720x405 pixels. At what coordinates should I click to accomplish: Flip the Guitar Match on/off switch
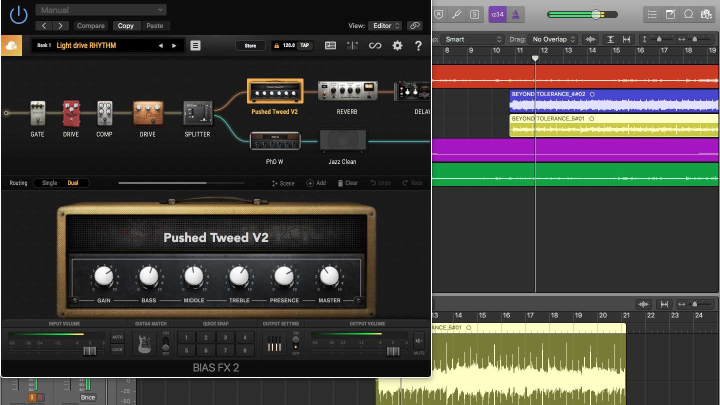(x=166, y=343)
